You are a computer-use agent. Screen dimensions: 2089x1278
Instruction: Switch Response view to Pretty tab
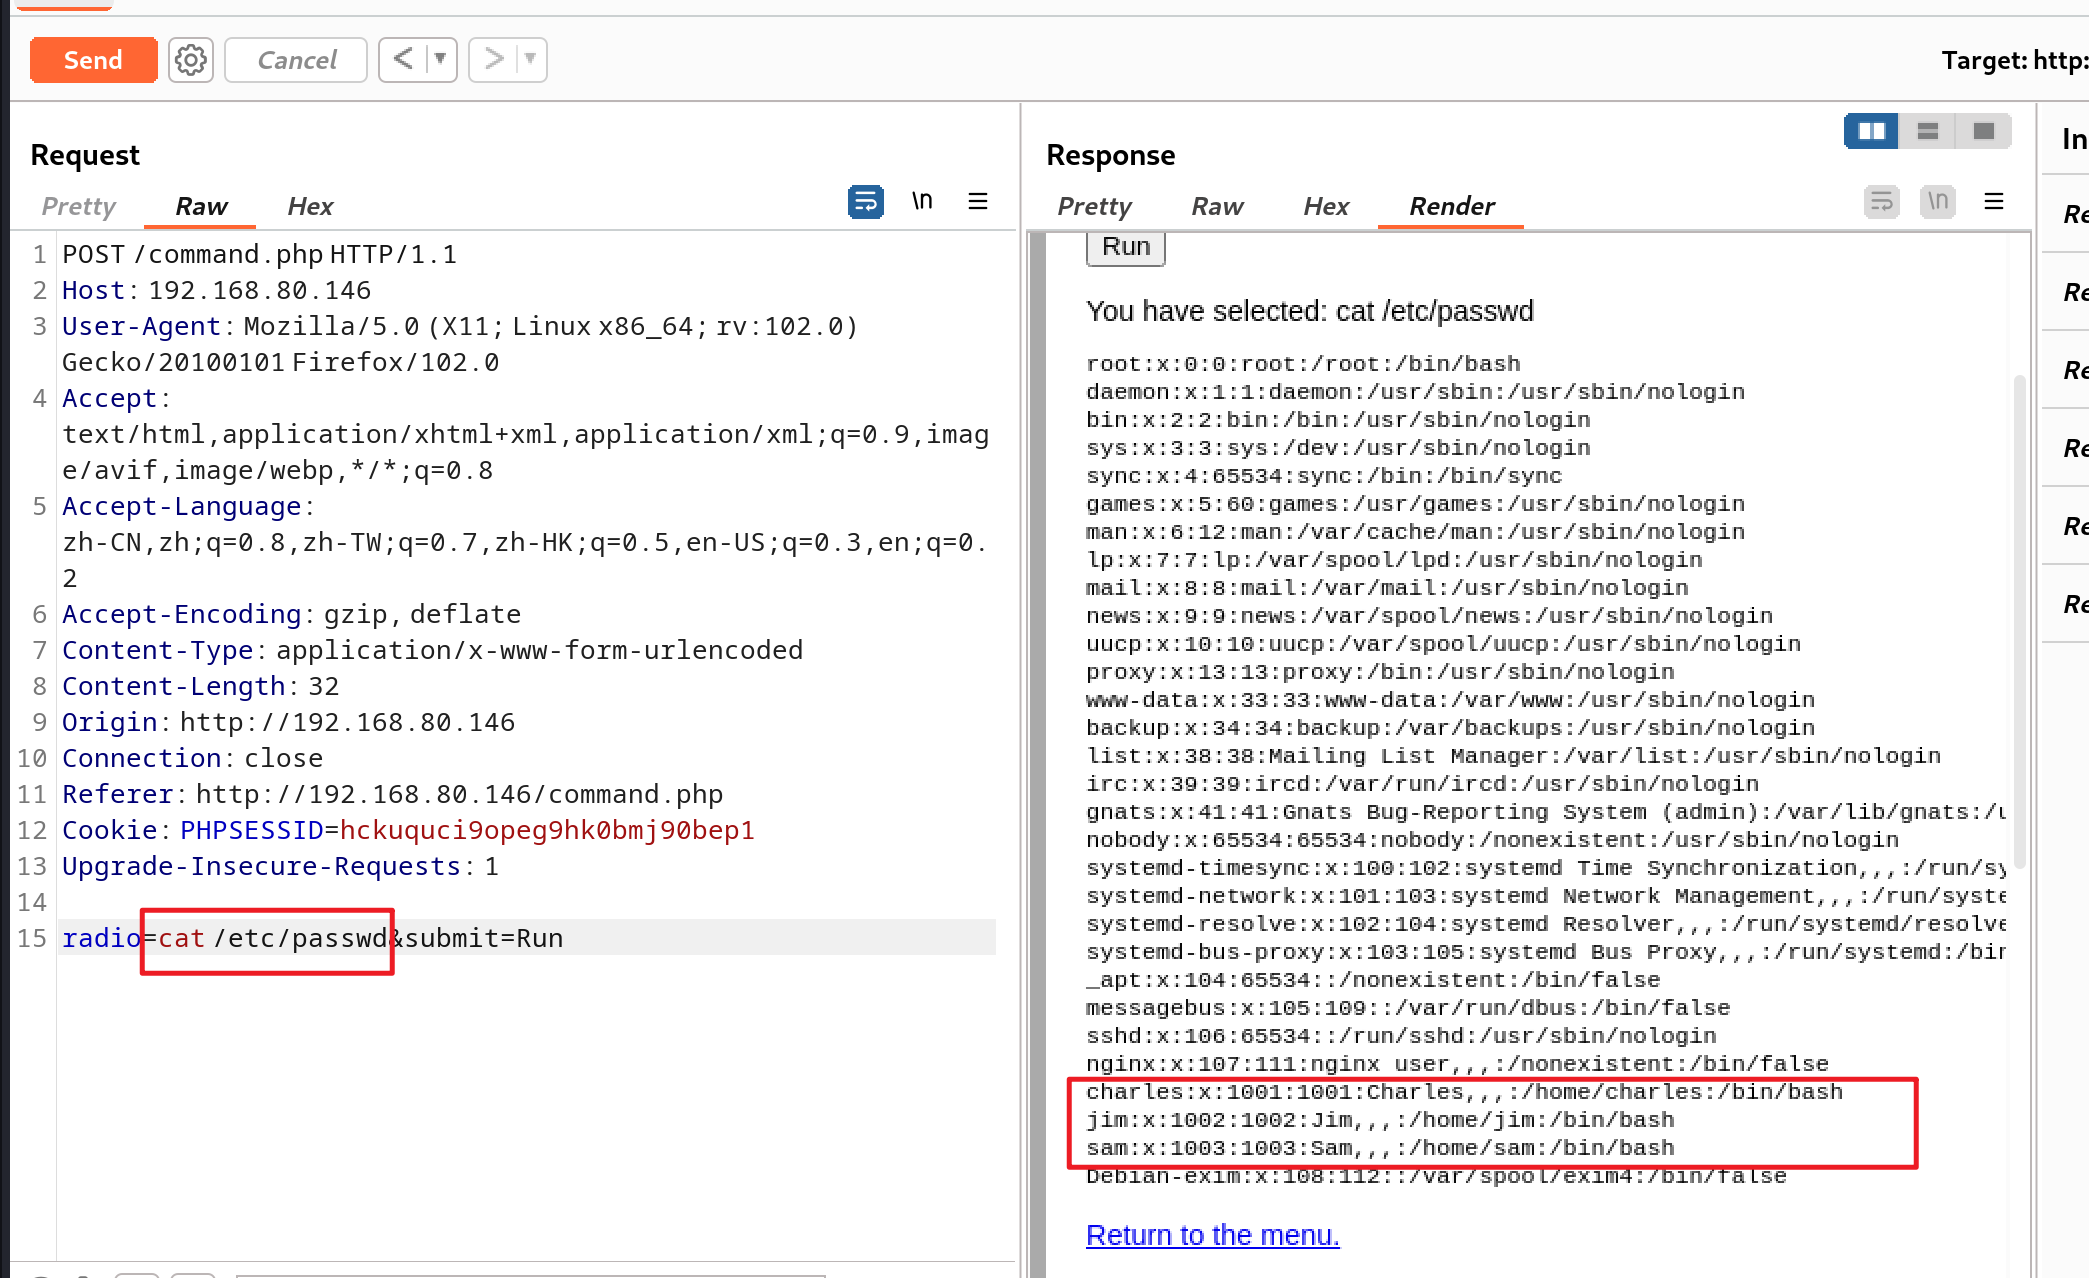(1094, 206)
